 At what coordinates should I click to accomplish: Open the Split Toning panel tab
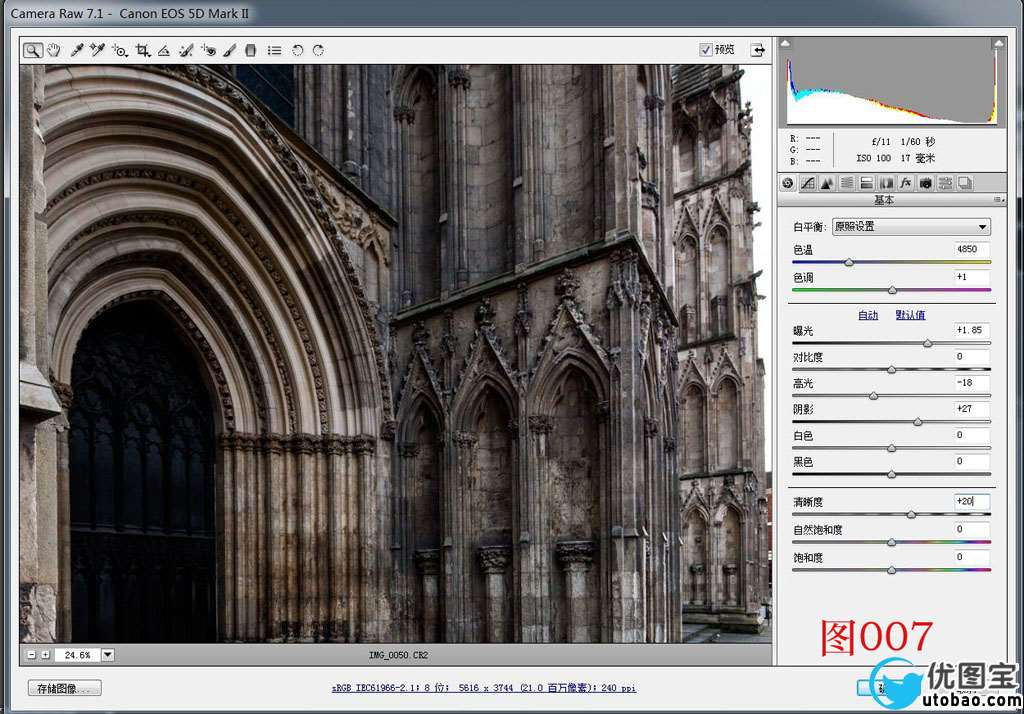pos(867,184)
